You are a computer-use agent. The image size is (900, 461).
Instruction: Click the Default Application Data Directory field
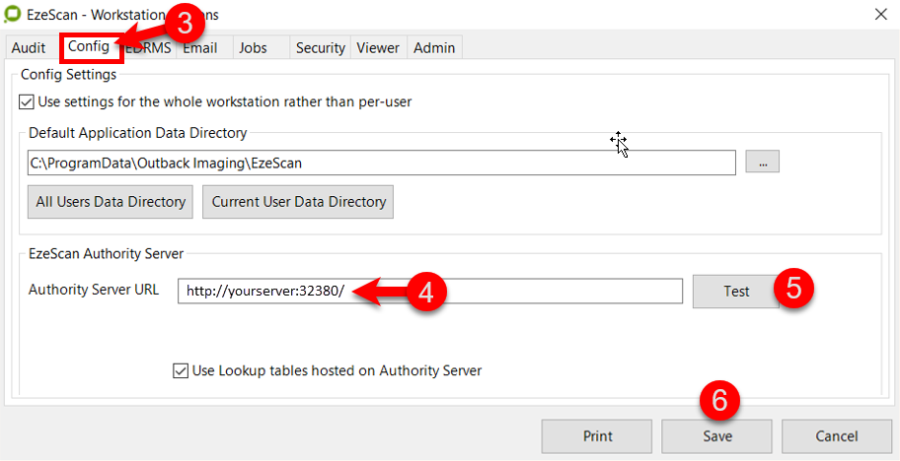[x=380, y=162]
